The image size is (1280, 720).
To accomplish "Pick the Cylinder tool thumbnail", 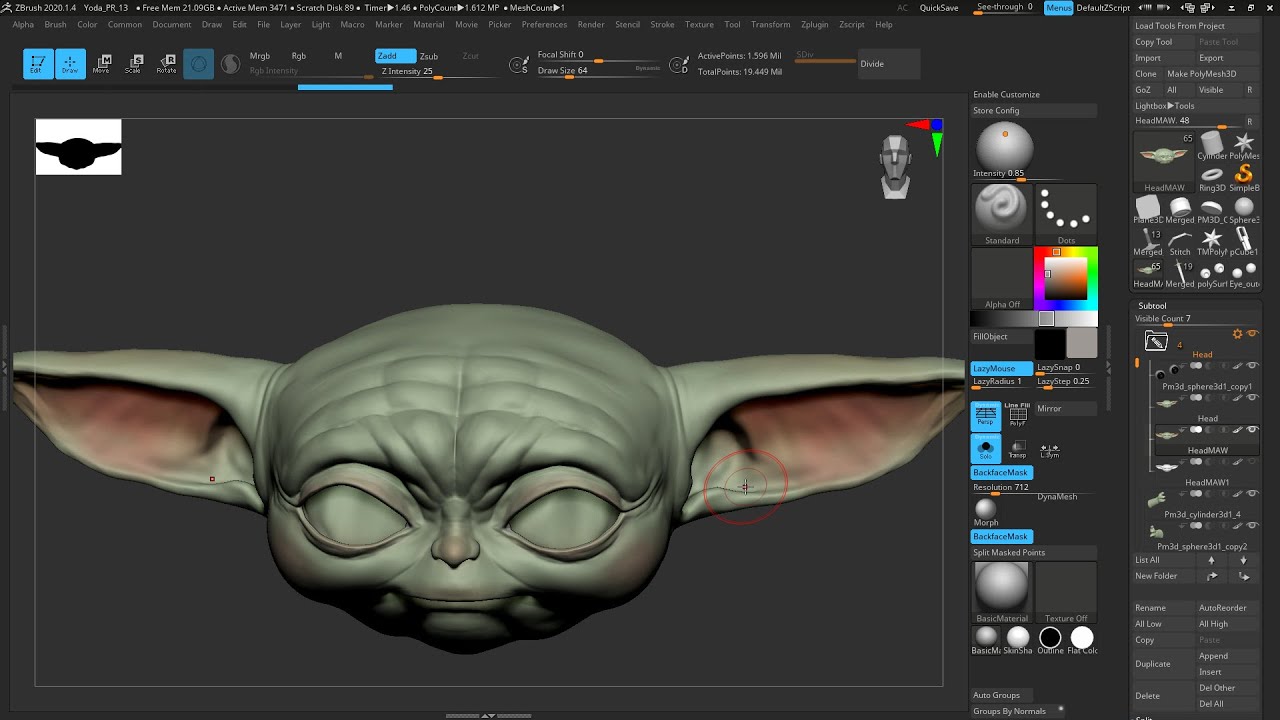I will click(1212, 146).
